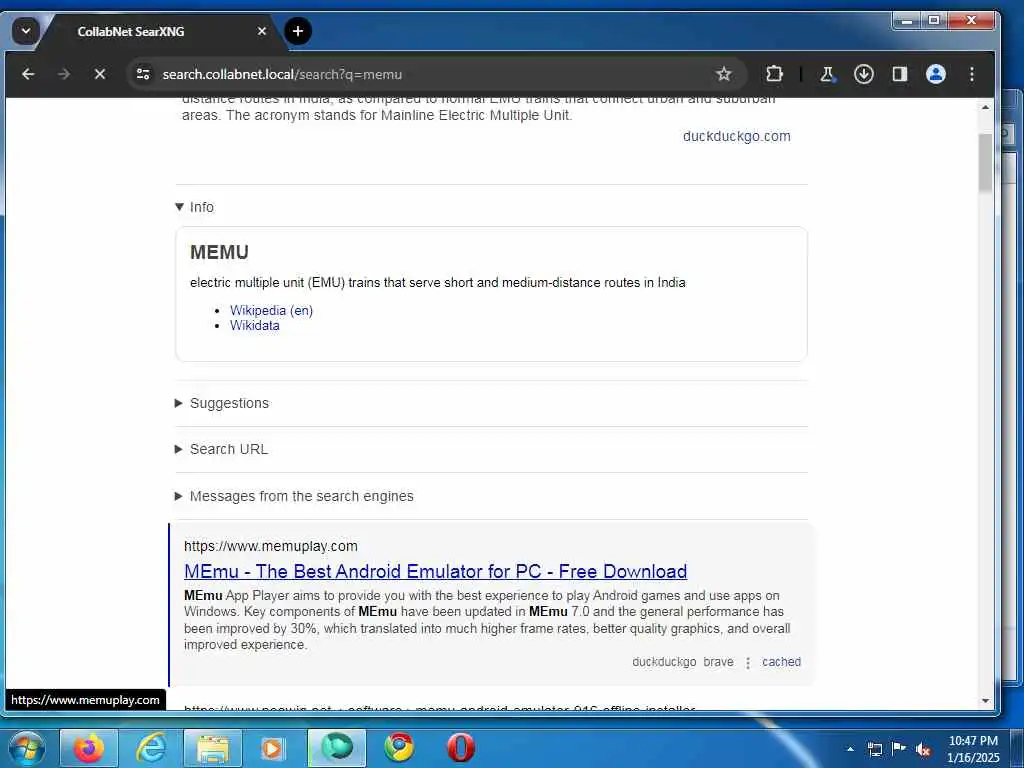Open the profile avatar menu
This screenshot has width=1024, height=768.
tap(936, 74)
